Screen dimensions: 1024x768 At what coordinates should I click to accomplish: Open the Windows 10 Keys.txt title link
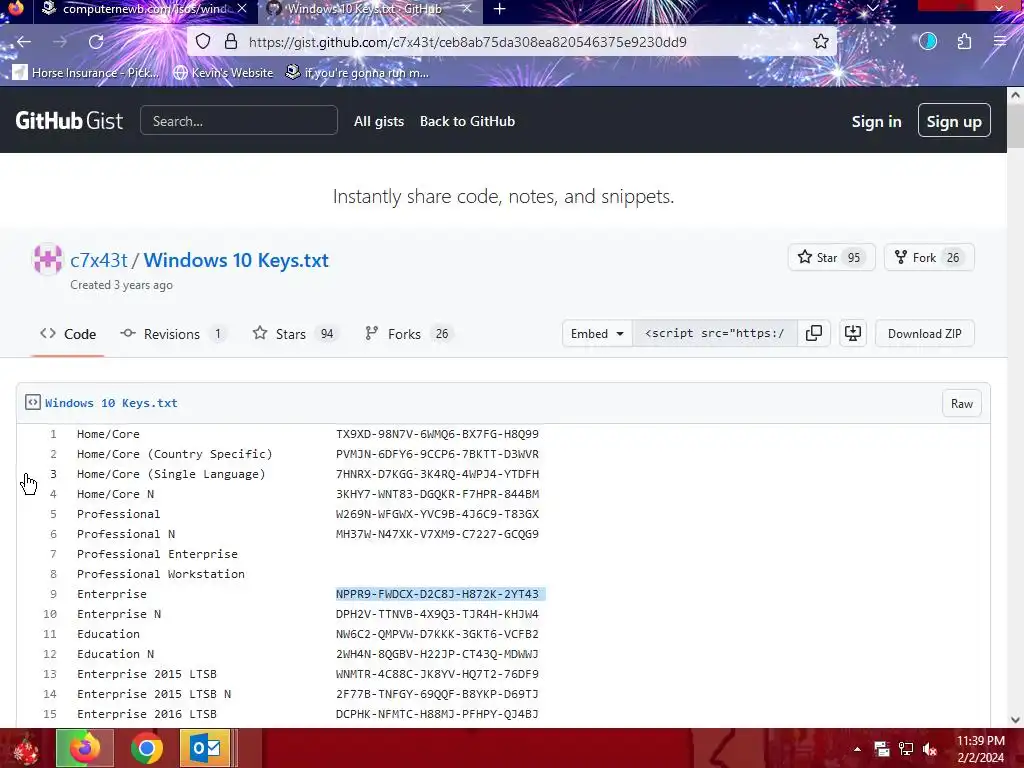coord(236,260)
